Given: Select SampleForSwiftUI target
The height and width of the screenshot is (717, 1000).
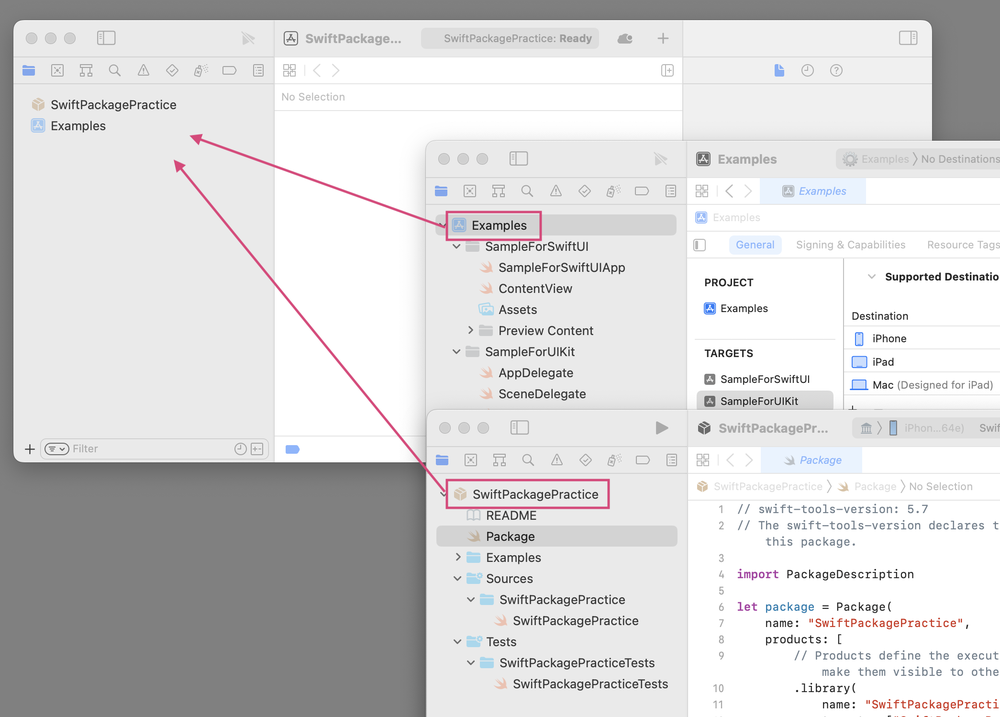Looking at the screenshot, I should [x=764, y=379].
